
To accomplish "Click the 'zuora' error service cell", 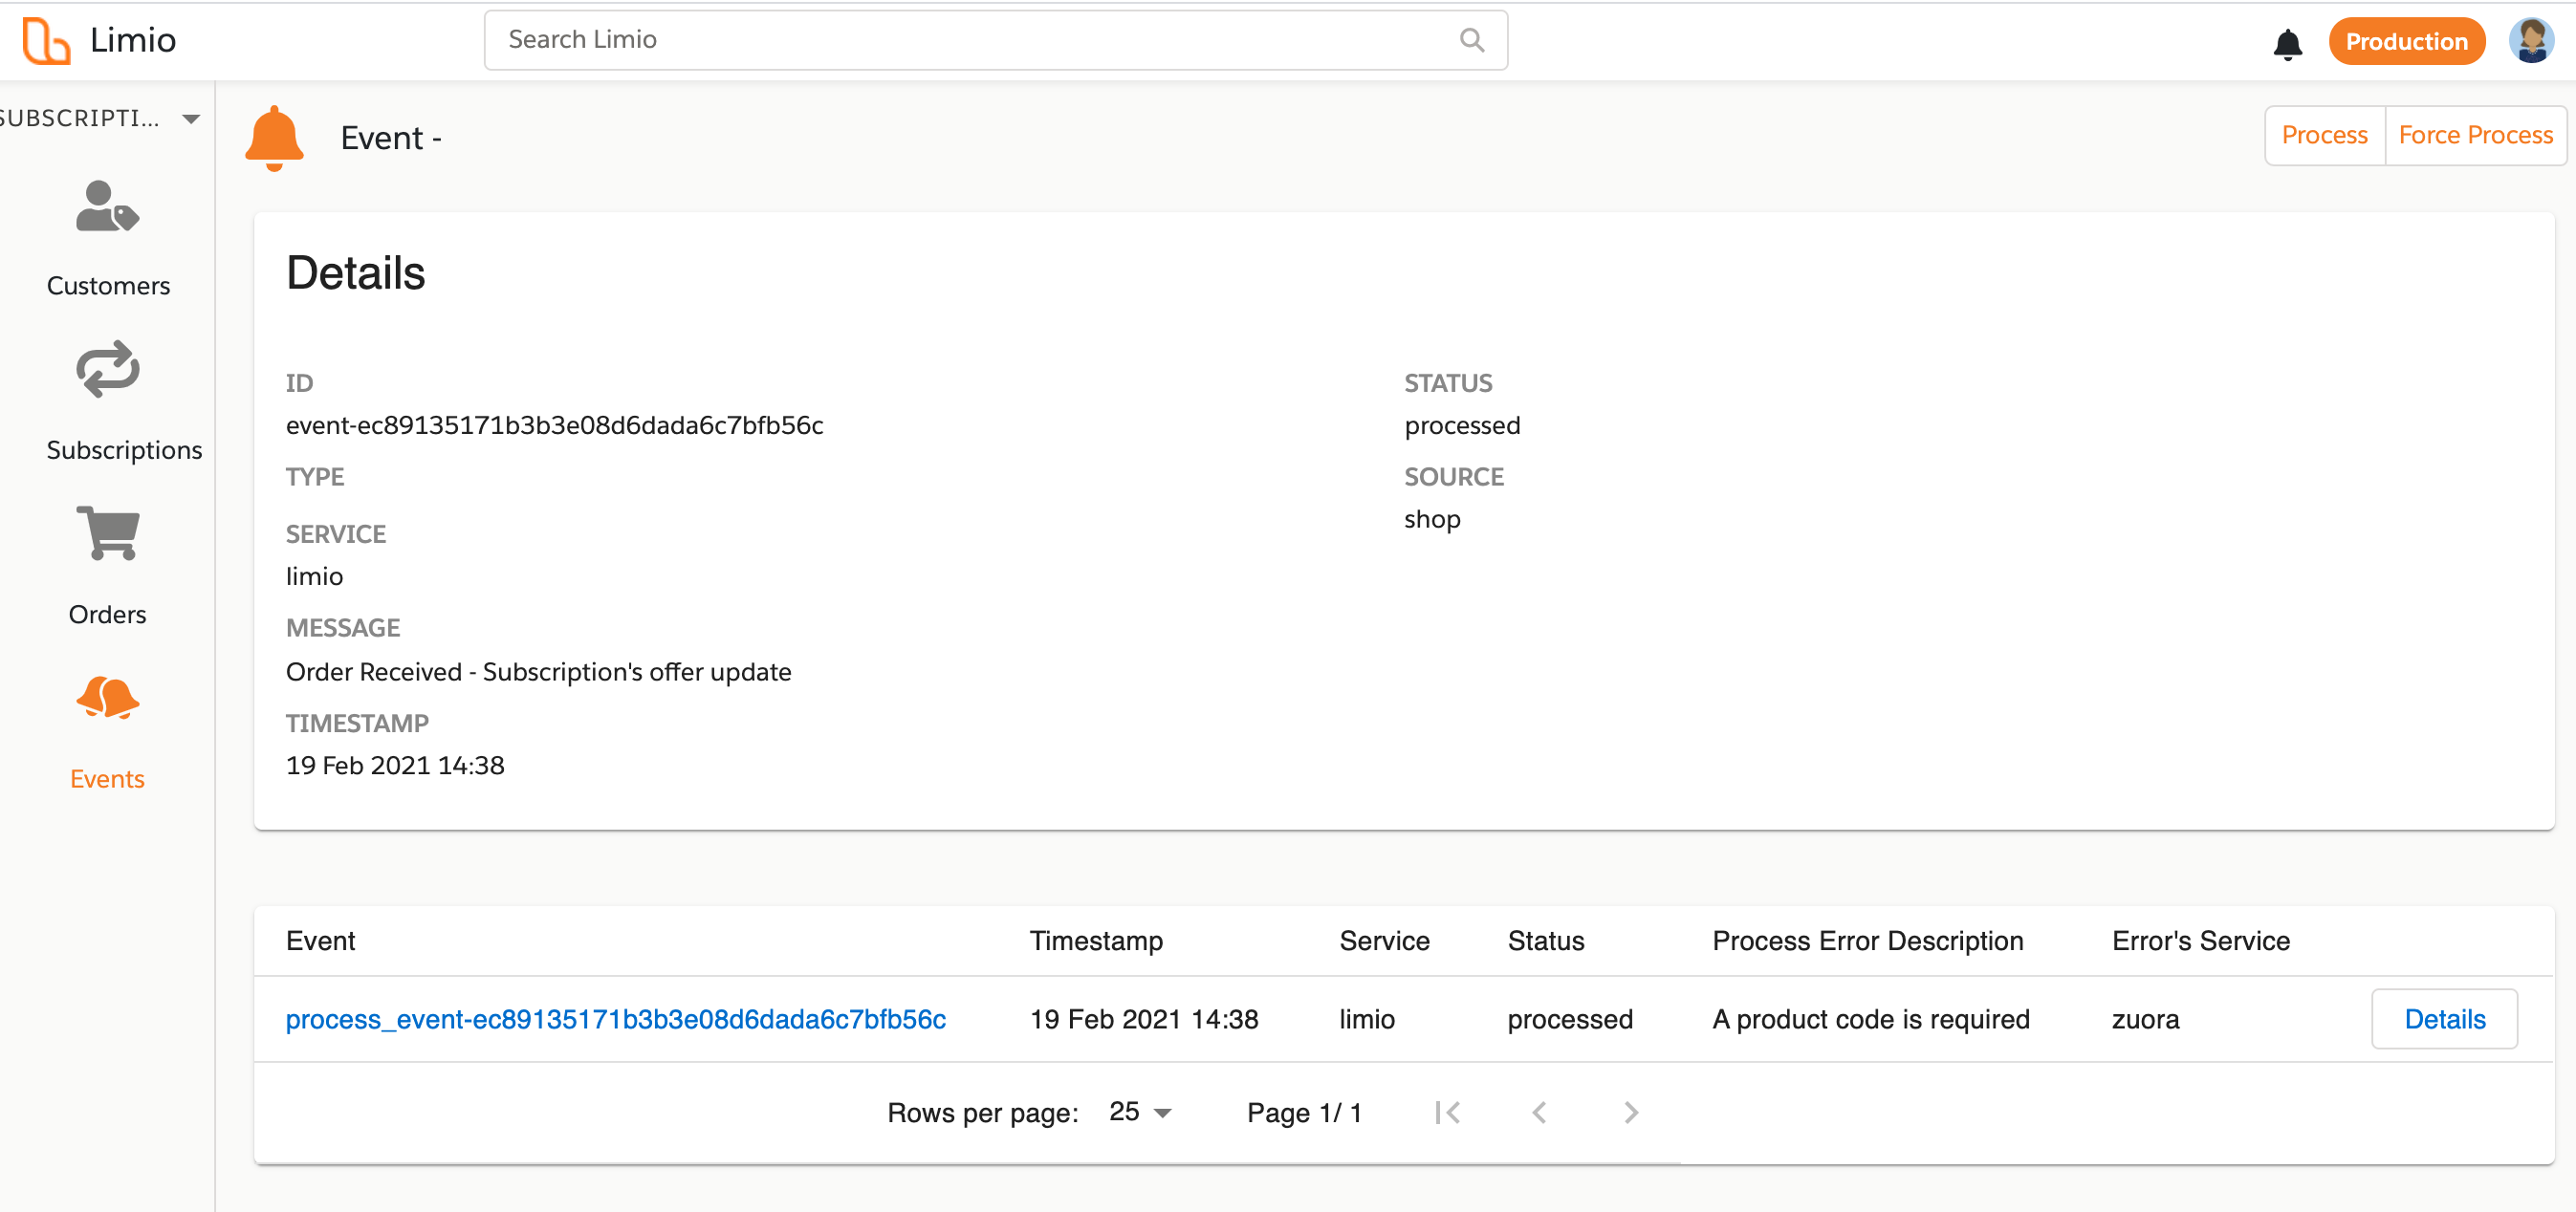I will (x=2145, y=1019).
